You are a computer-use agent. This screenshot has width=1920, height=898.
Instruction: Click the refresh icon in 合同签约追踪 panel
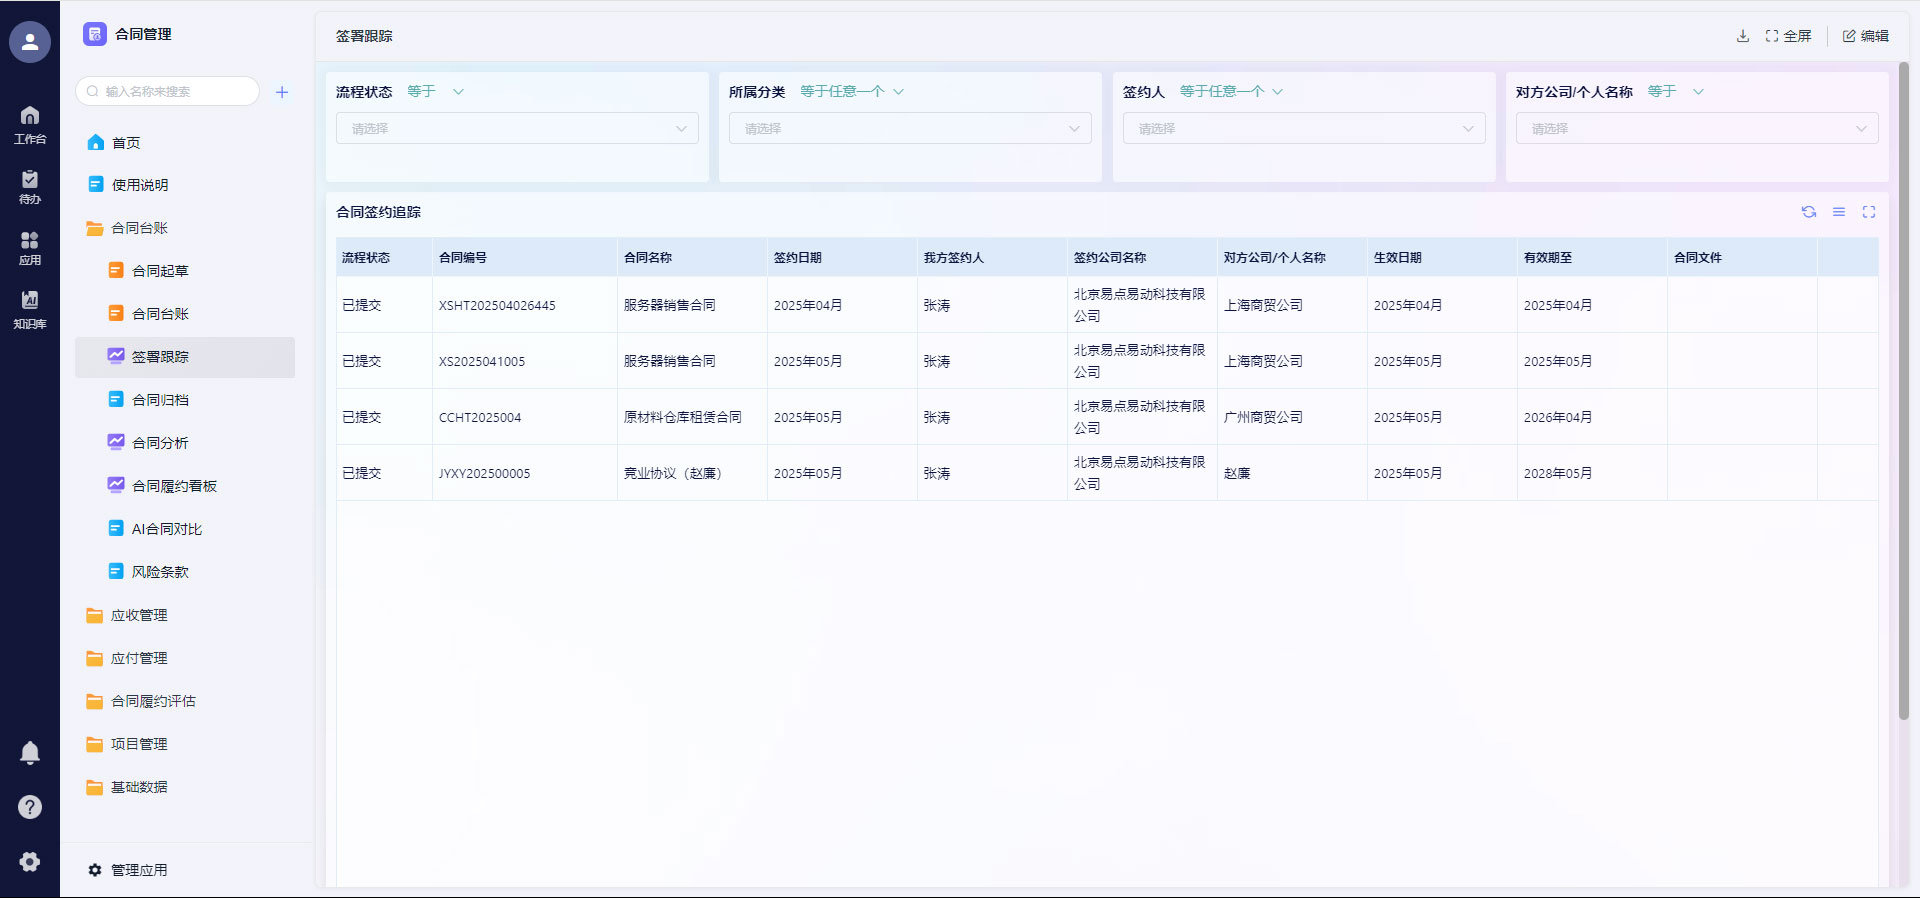[1809, 212]
